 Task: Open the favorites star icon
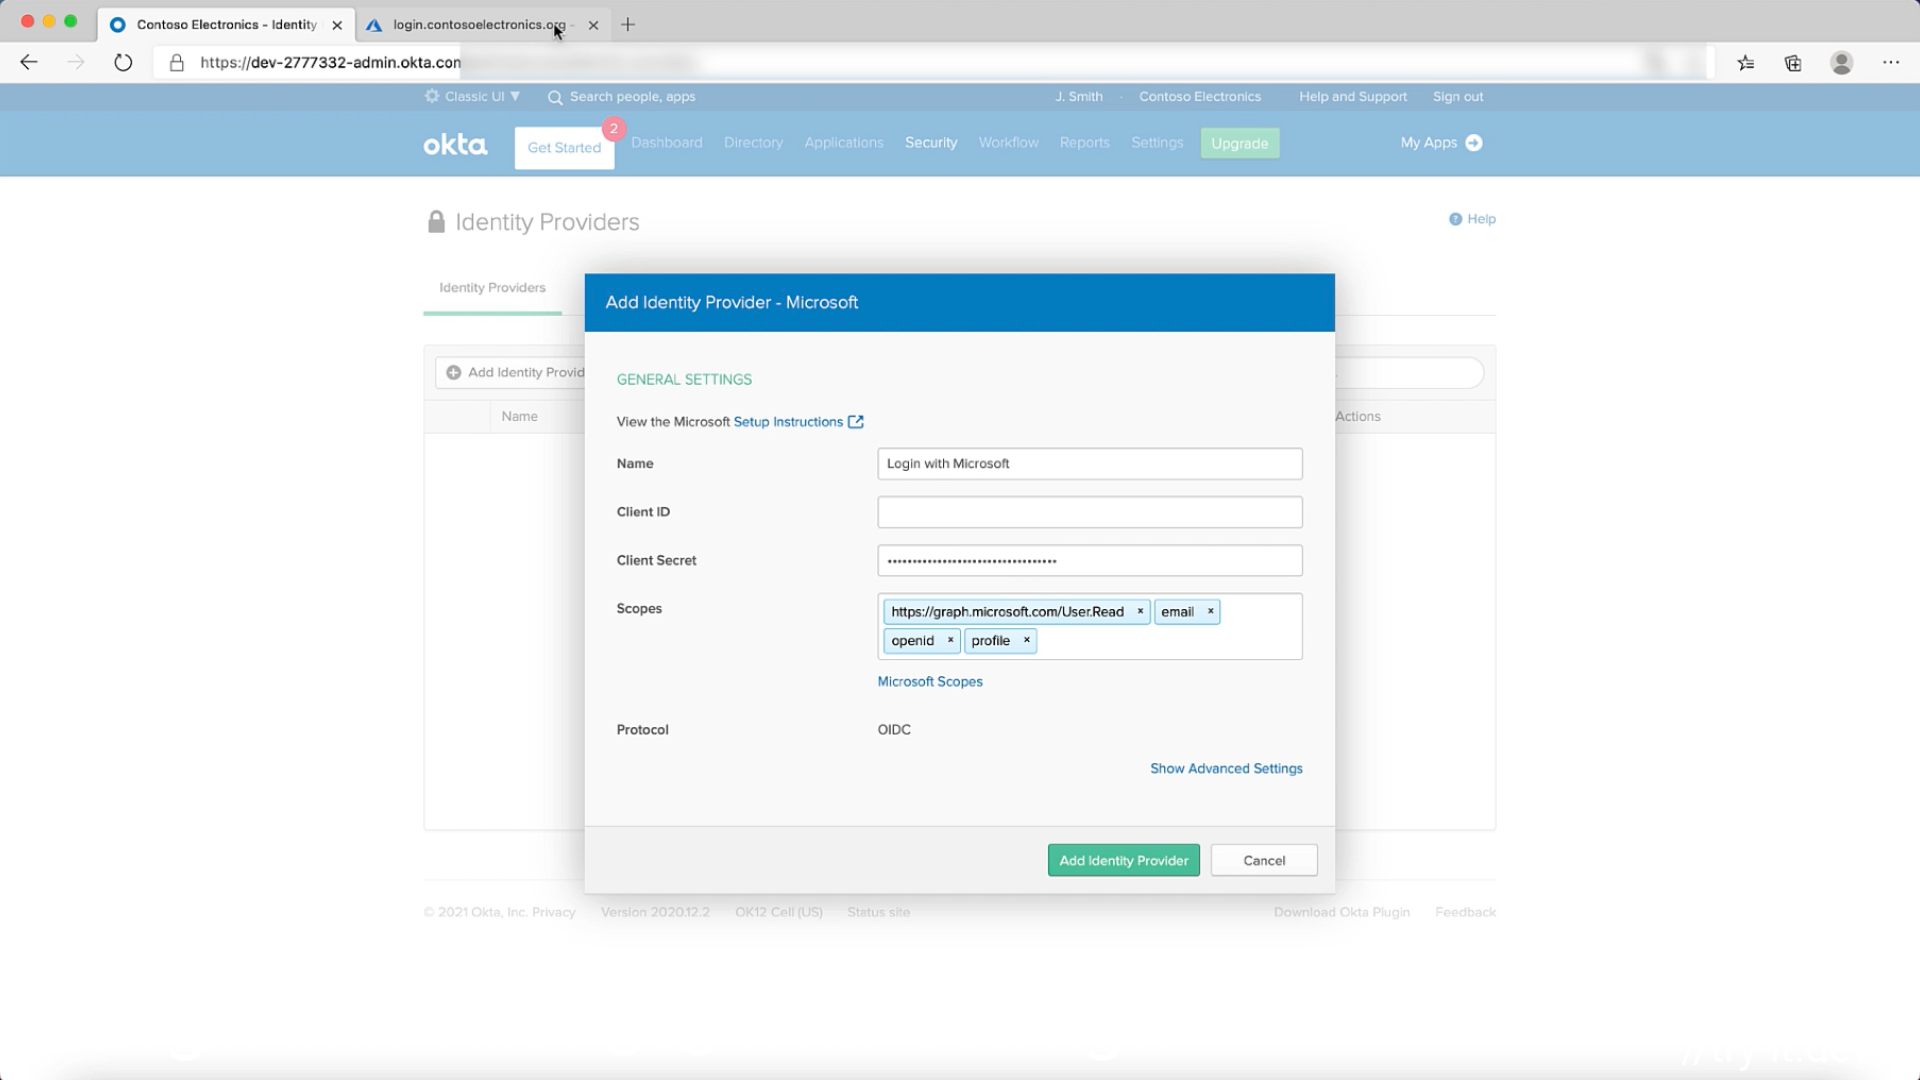[1745, 63]
